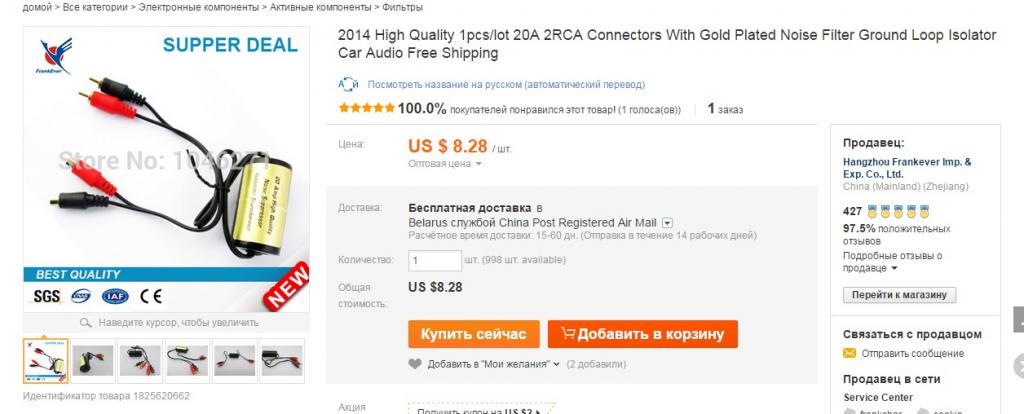Screen dimensions: 1024x414
Task: Click the FrankEver logo on the product image
Action: point(53,60)
